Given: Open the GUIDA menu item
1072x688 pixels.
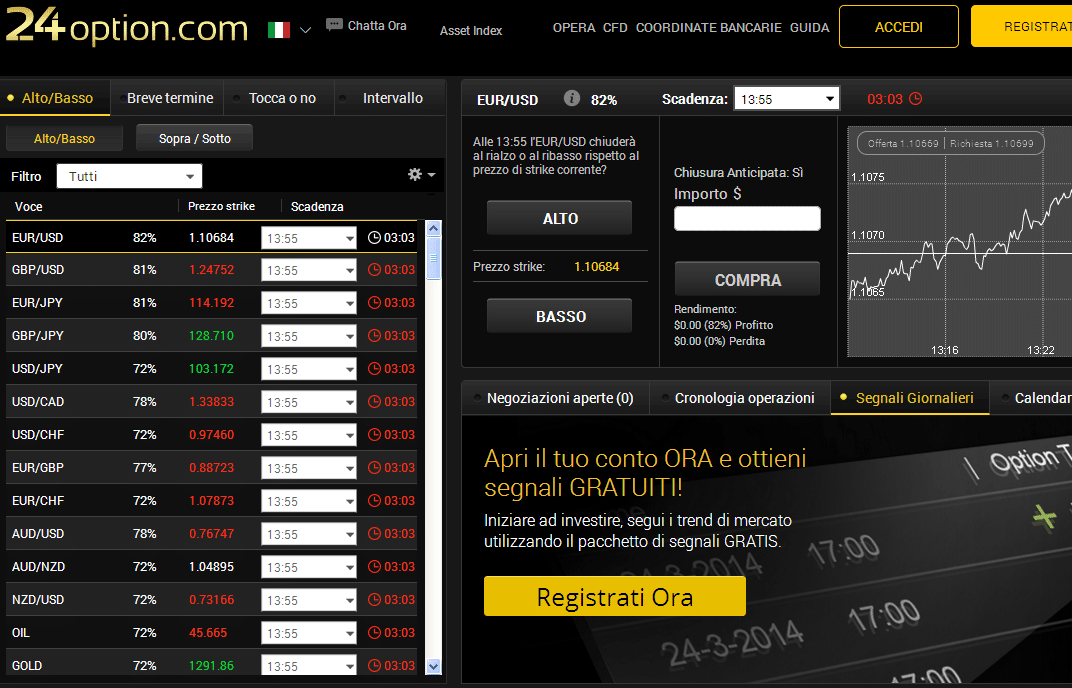Looking at the screenshot, I should pyautogui.click(x=809, y=27).
